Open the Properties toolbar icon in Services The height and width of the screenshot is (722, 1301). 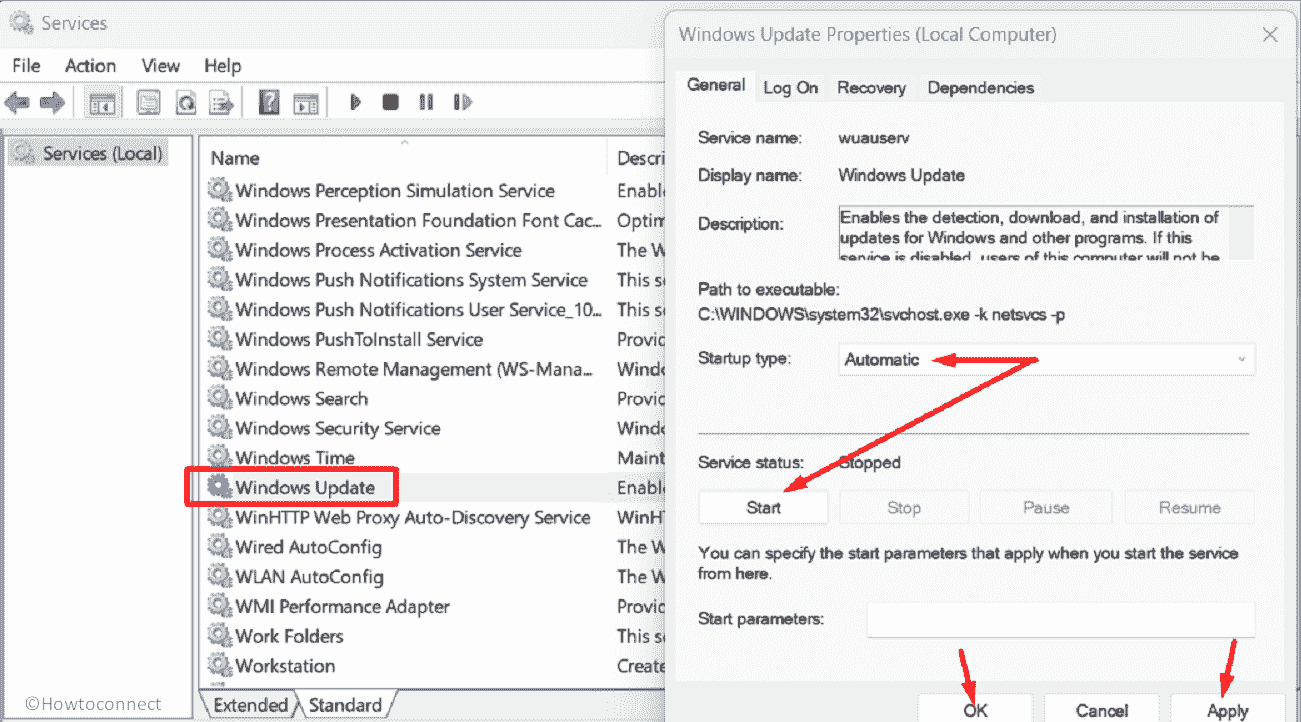point(149,102)
